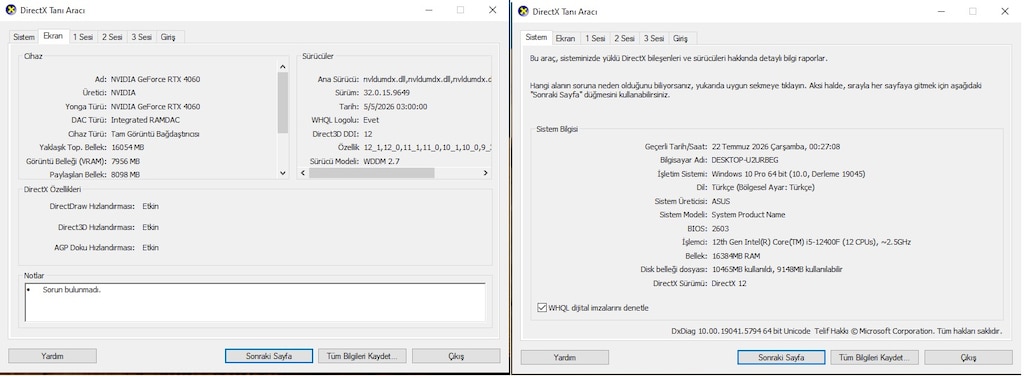Click the device list scroll down arrow
The height and width of the screenshot is (378, 1024).
pyautogui.click(x=283, y=173)
